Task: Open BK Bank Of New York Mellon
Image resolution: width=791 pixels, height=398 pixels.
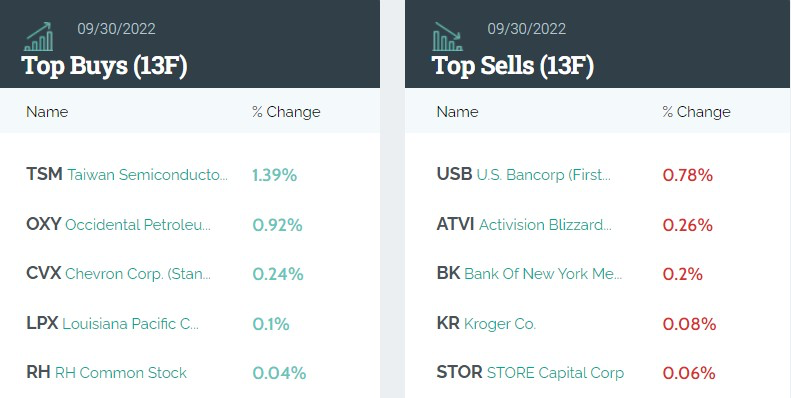Action: coord(529,274)
